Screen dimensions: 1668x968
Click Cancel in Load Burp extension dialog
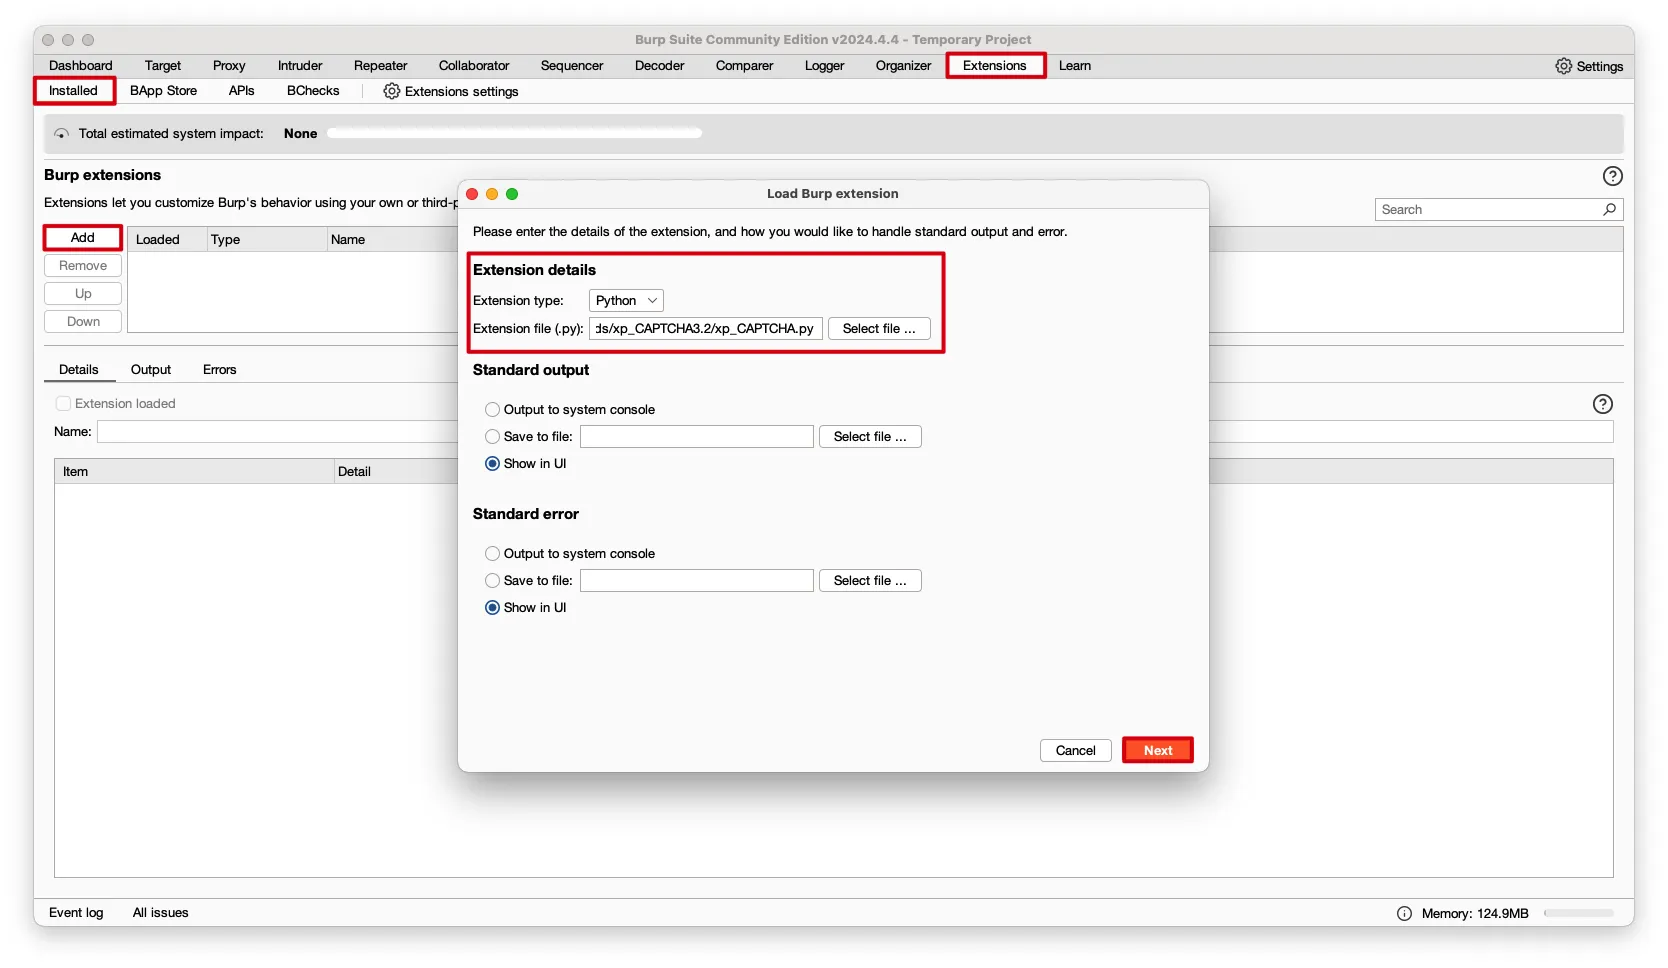pyautogui.click(x=1076, y=751)
